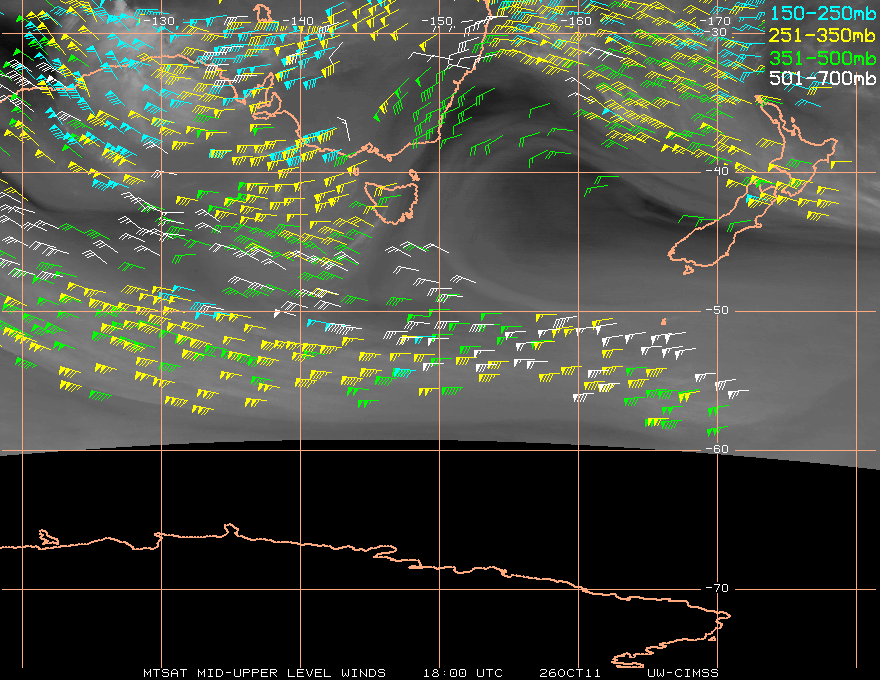Viewport: 880px width, 680px height.
Task: Select the -50 latitude label
Action: tap(717, 310)
